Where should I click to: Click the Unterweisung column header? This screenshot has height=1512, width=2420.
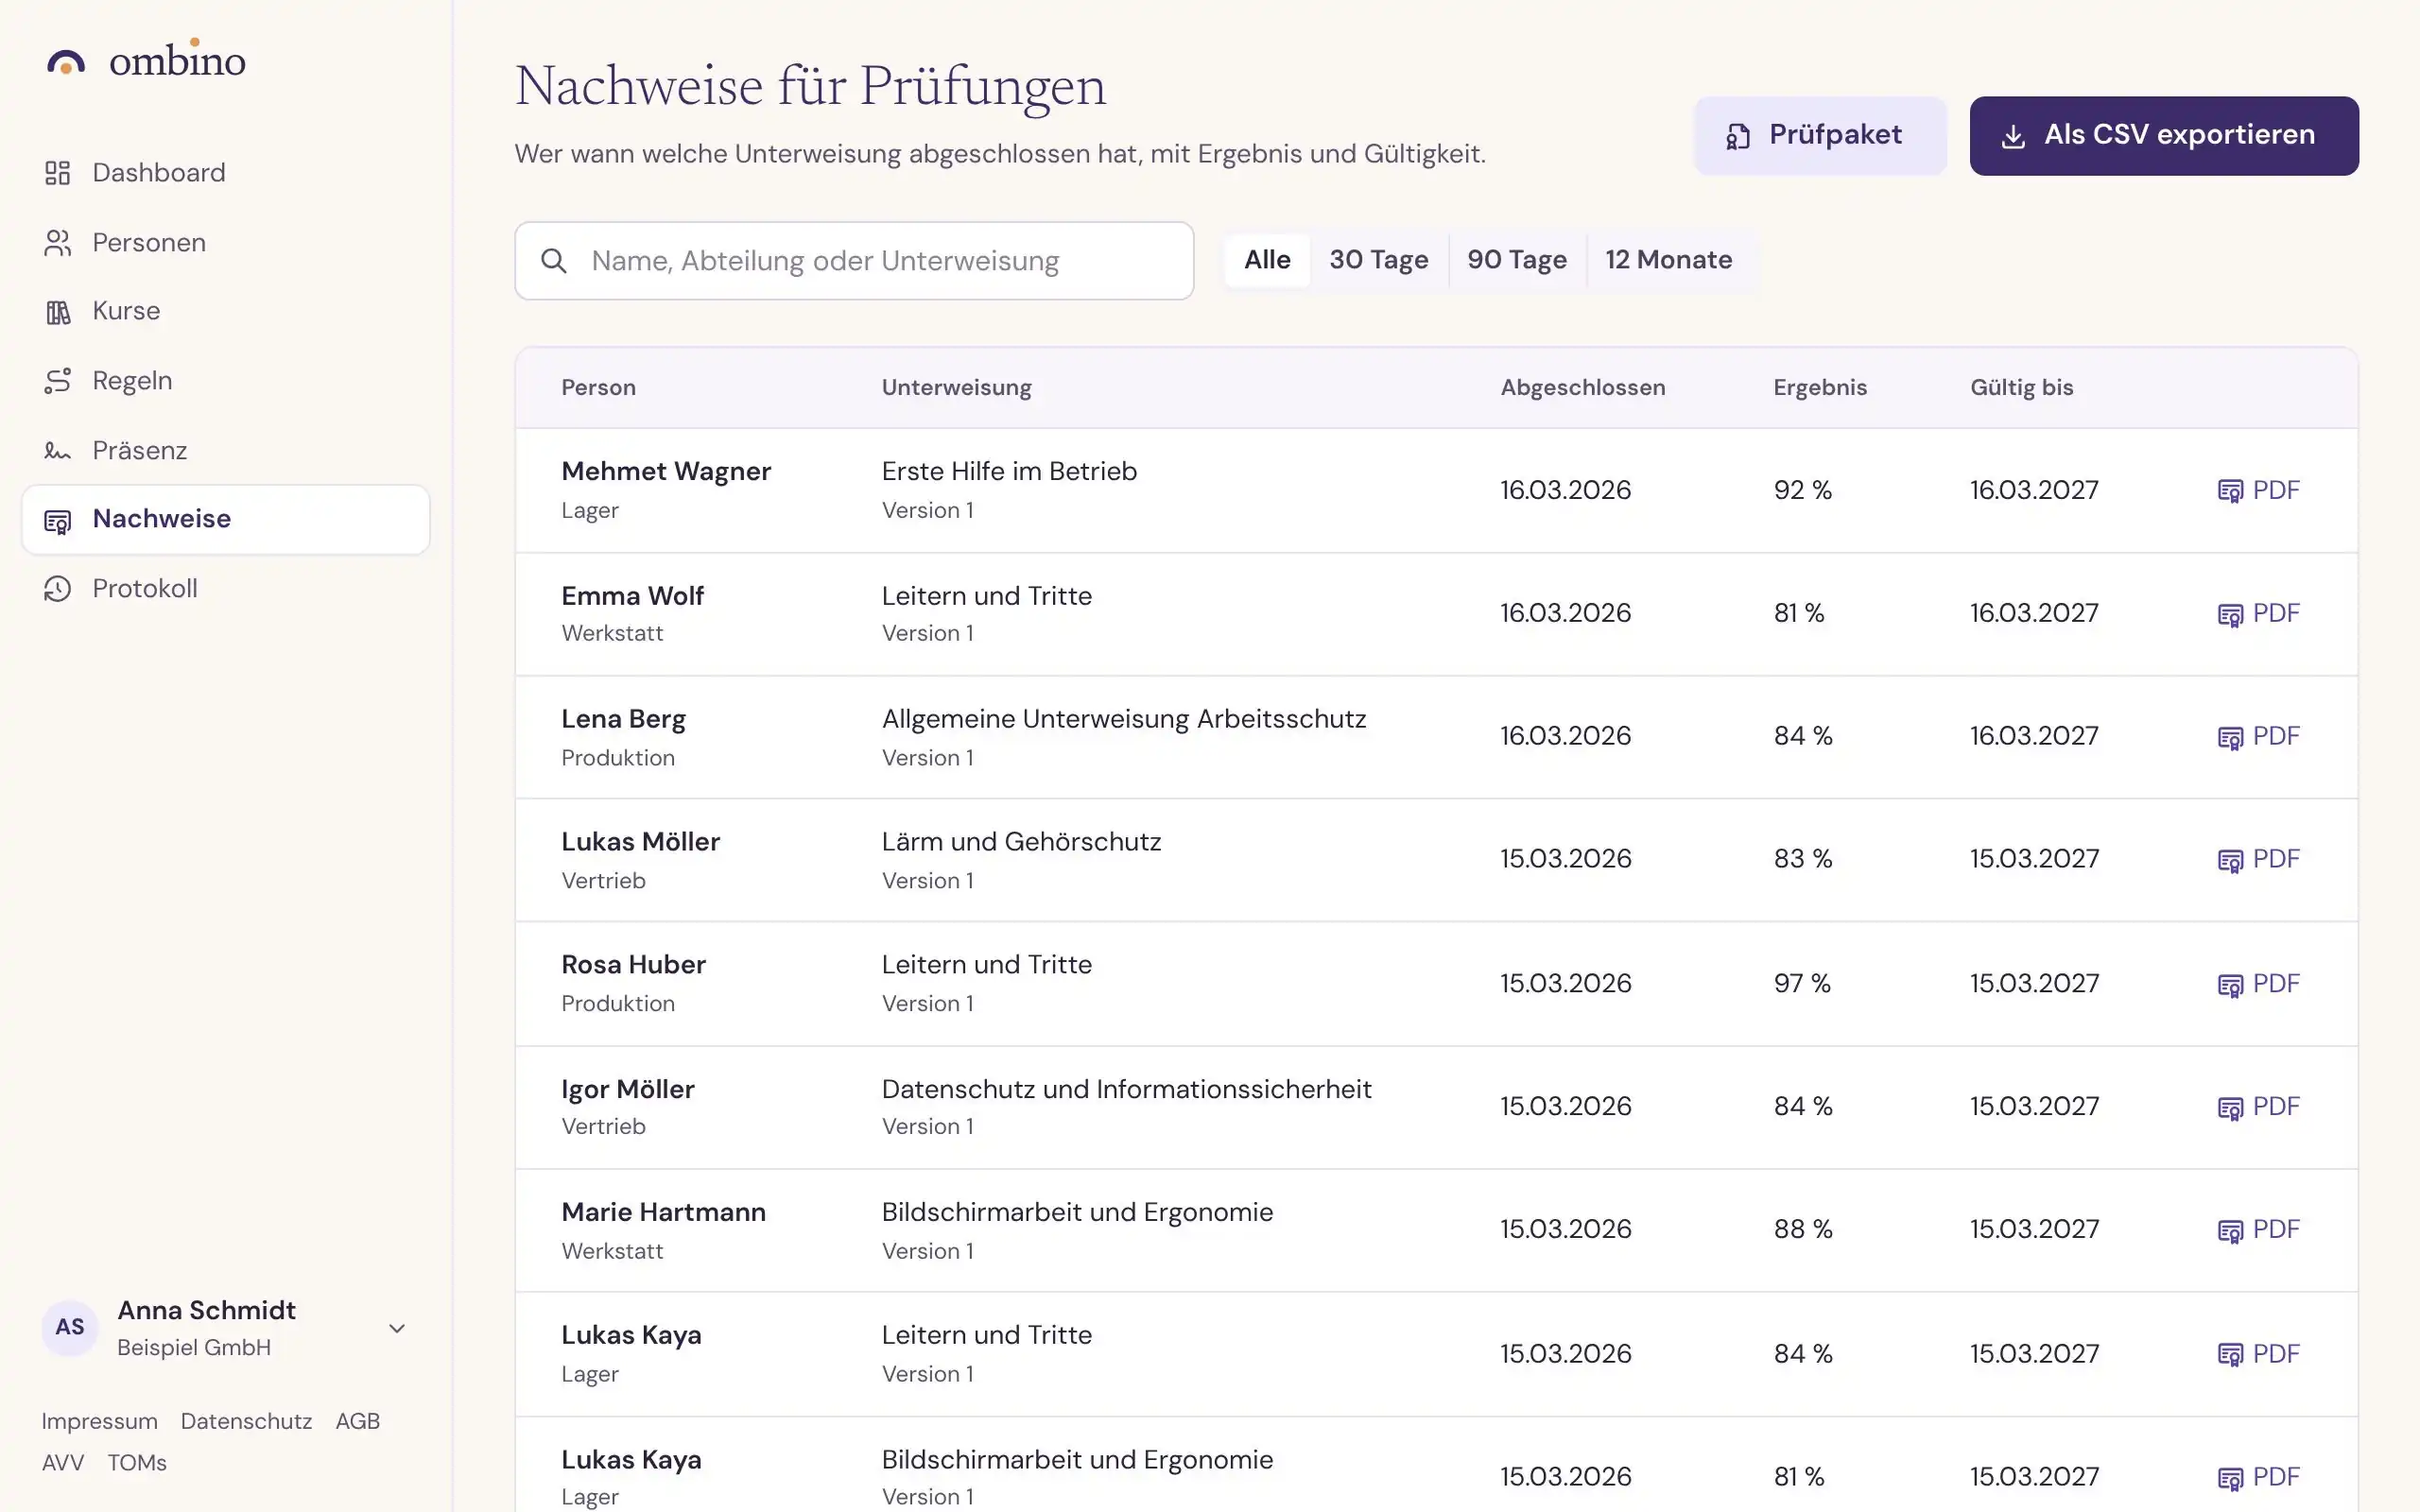click(957, 388)
